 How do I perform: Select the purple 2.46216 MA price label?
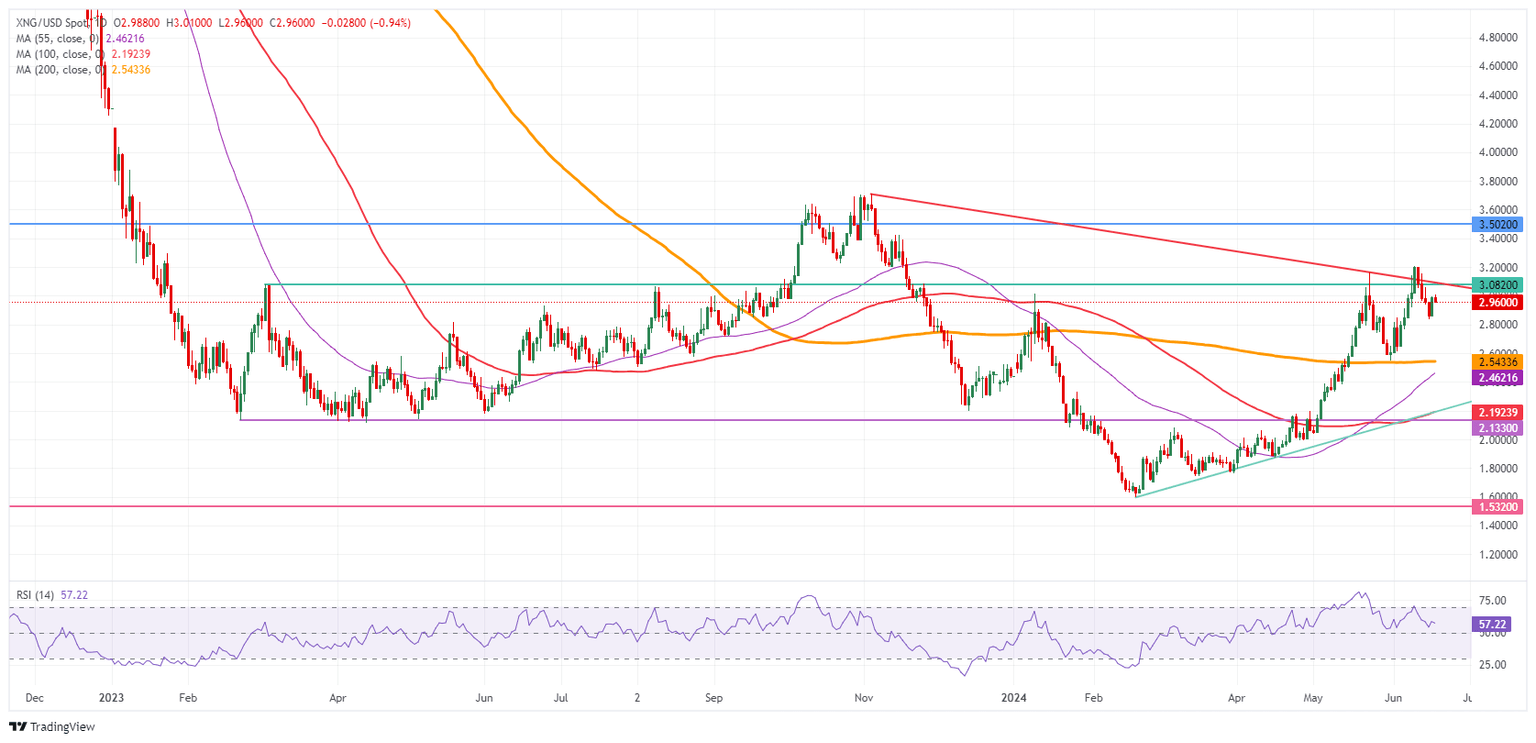pos(1498,379)
